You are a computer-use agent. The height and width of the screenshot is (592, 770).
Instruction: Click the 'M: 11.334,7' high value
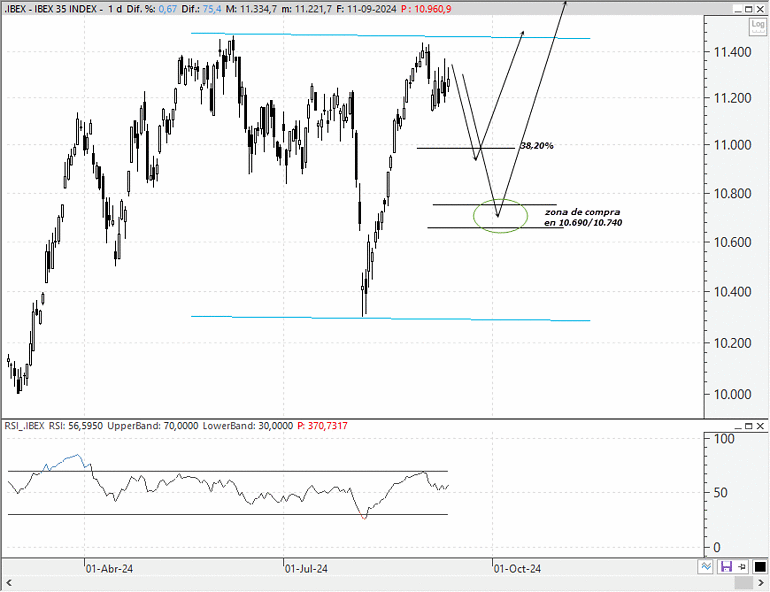[x=251, y=9]
